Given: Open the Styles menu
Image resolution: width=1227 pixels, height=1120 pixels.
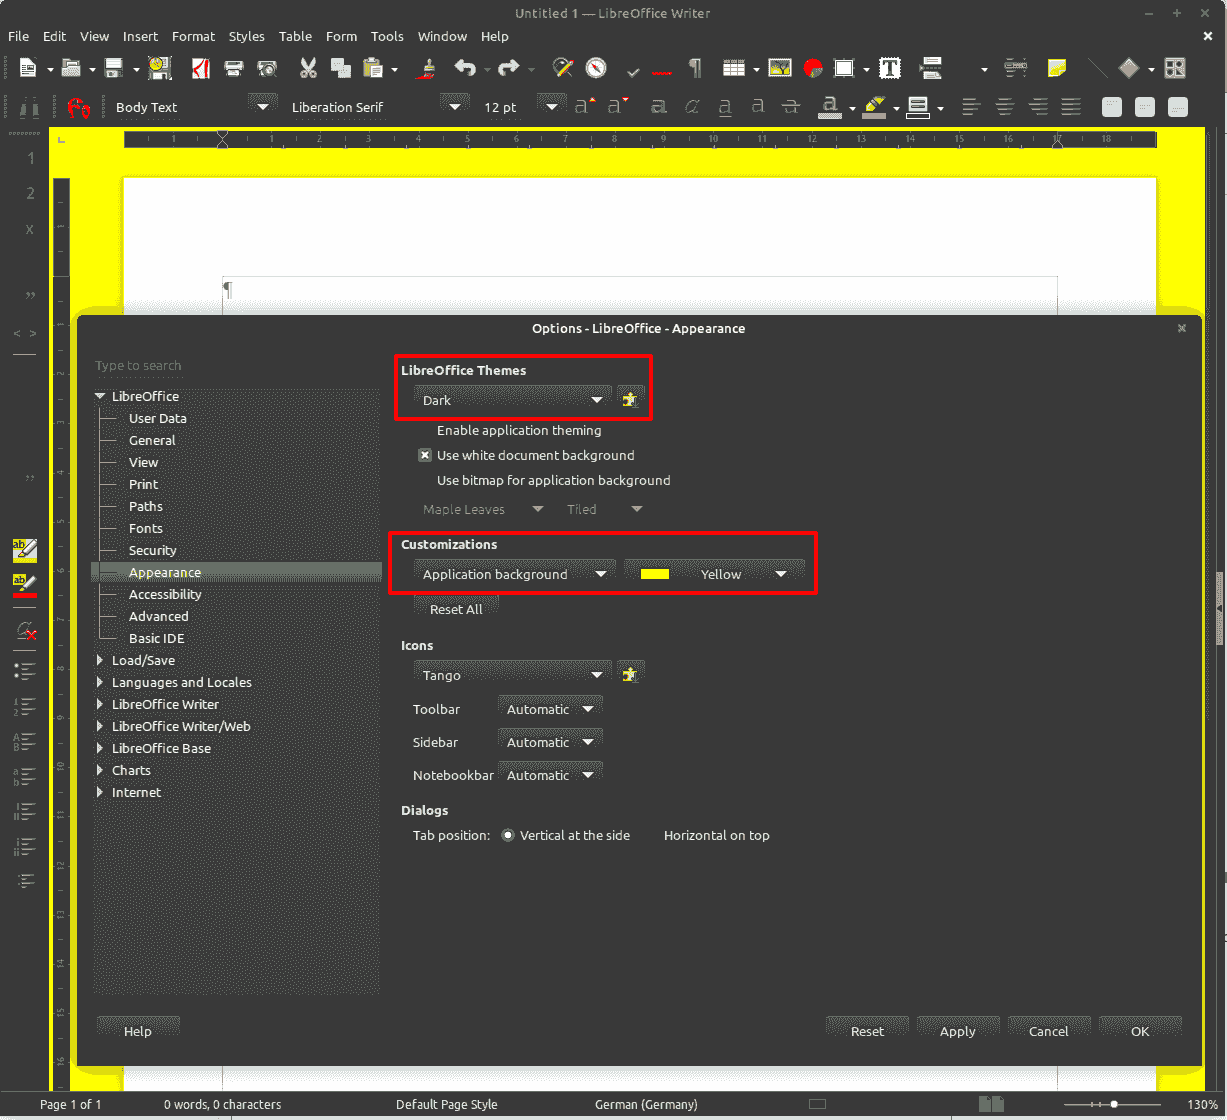Looking at the screenshot, I should [x=246, y=36].
